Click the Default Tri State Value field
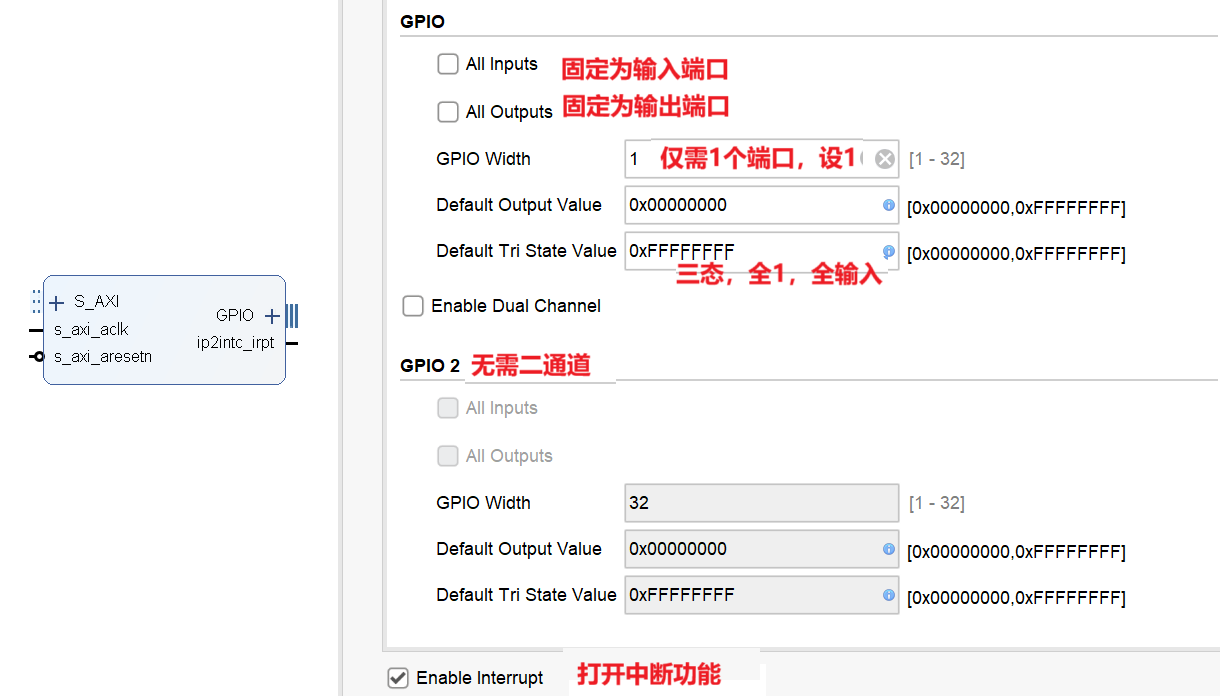This screenshot has height=697, width=1223. point(762,251)
